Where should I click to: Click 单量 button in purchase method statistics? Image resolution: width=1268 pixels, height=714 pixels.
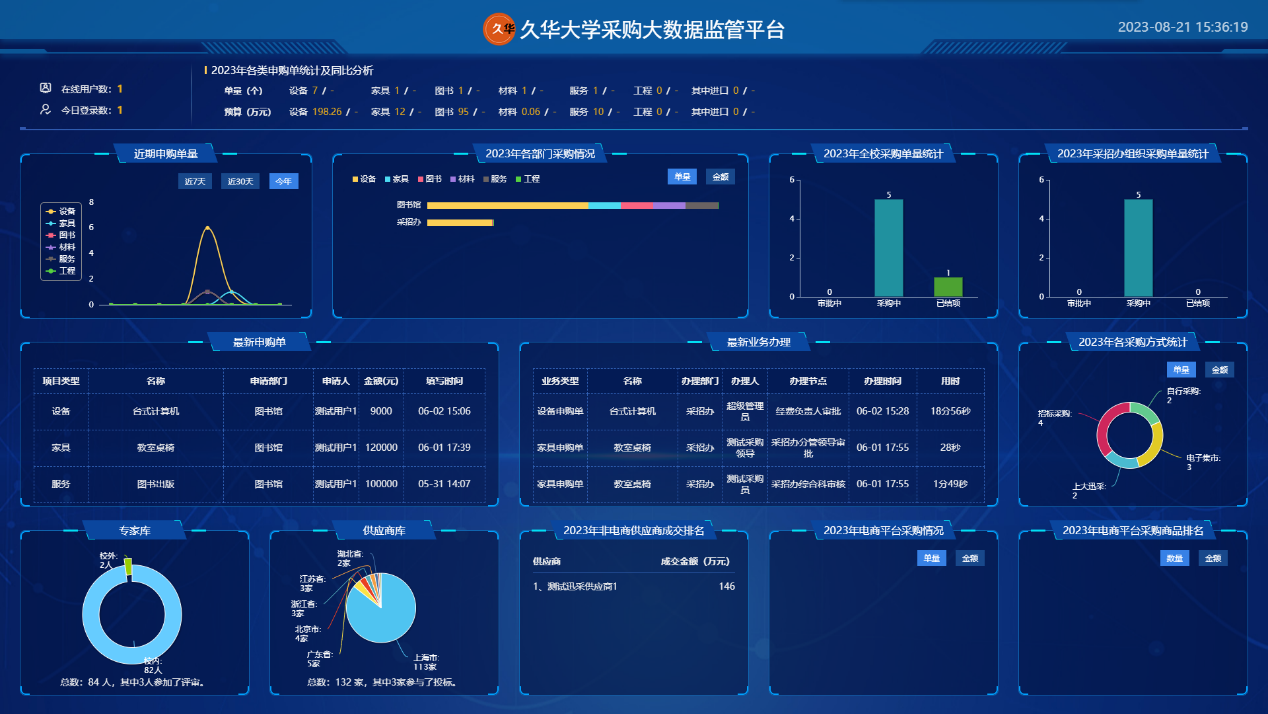(x=1182, y=370)
